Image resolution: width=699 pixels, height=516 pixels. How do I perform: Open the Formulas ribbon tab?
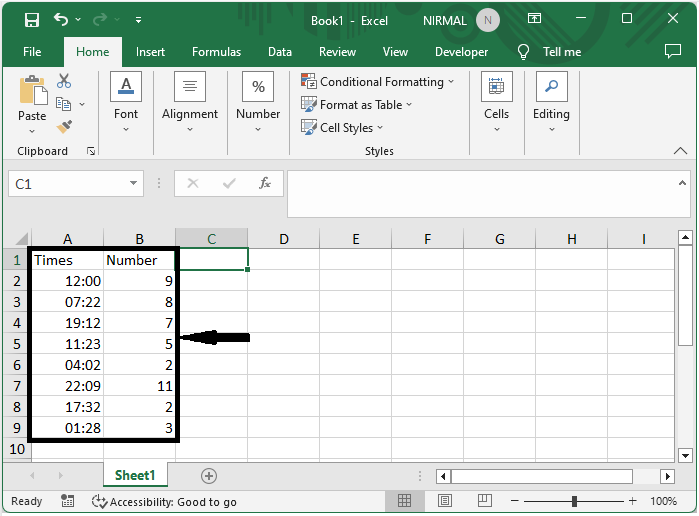pos(216,52)
